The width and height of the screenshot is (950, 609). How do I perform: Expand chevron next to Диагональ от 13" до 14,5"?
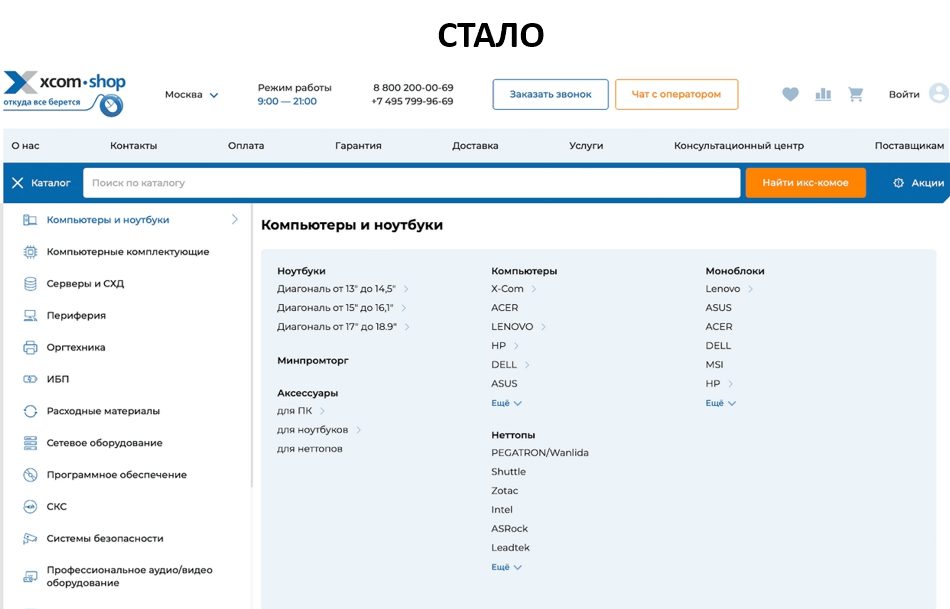coord(406,289)
